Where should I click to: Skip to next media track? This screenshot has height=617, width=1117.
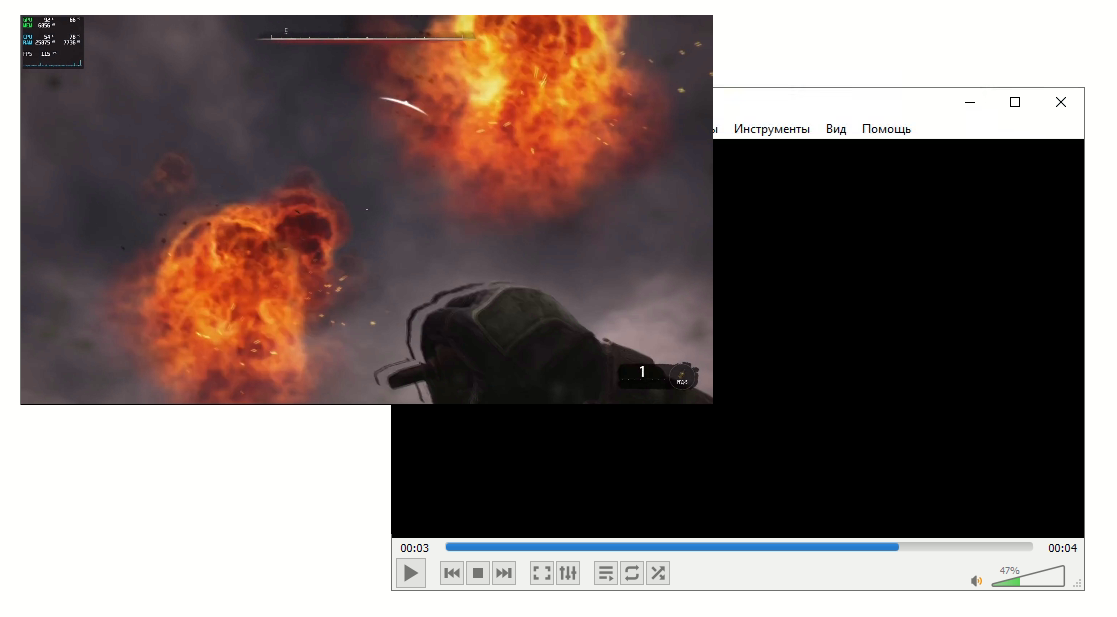click(504, 573)
